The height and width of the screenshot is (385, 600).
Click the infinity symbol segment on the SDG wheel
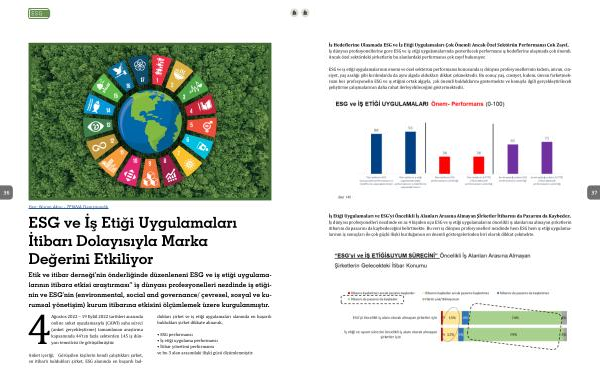(101, 146)
